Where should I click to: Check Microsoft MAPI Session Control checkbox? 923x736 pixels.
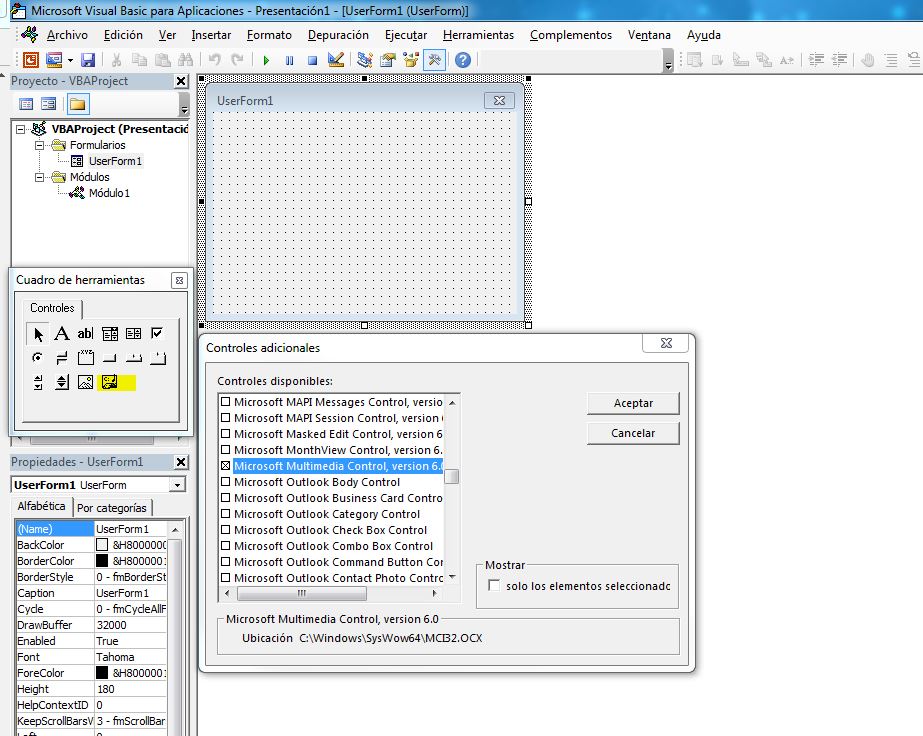tap(225, 418)
